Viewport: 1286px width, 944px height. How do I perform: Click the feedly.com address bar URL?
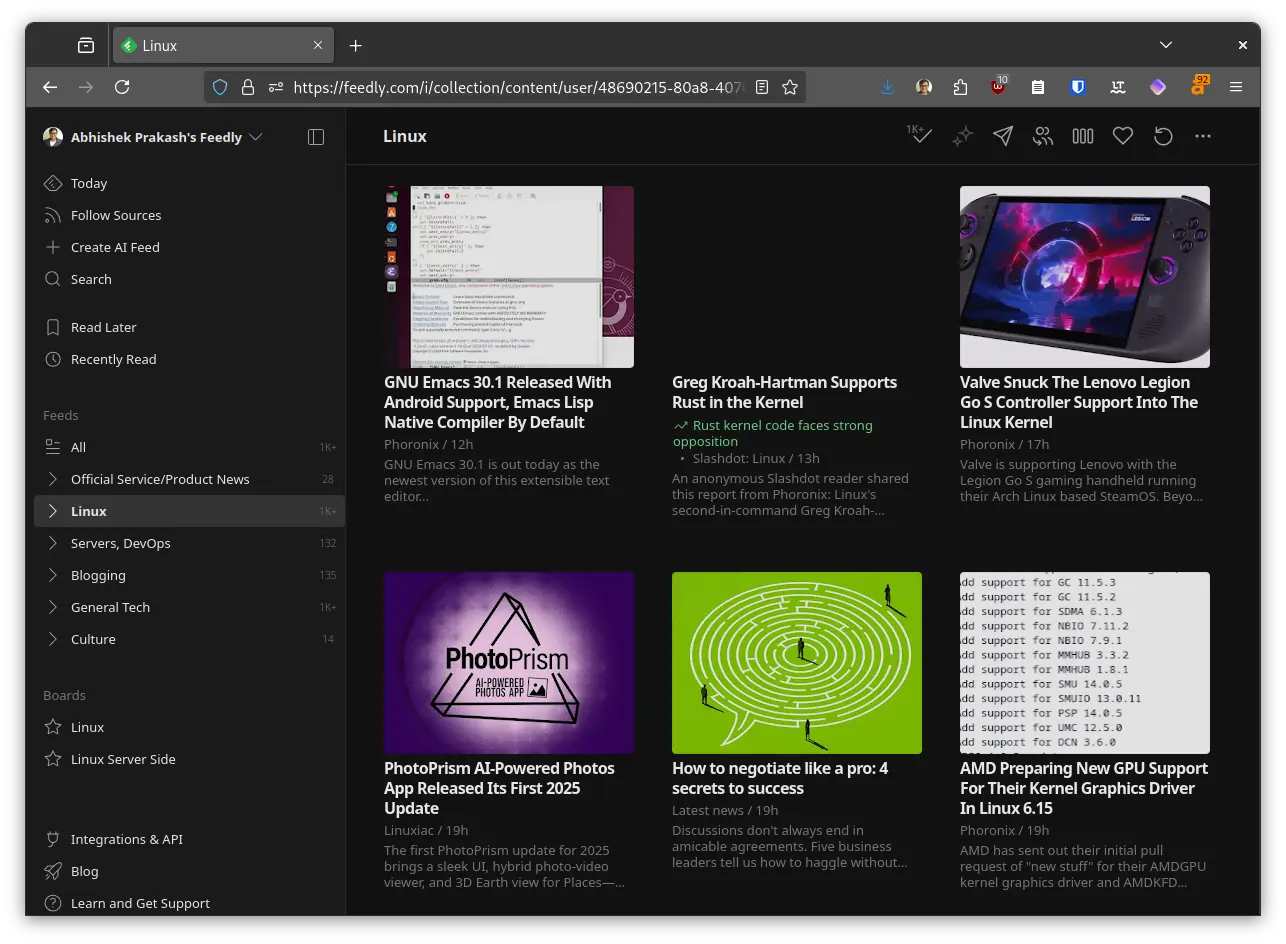[519, 87]
